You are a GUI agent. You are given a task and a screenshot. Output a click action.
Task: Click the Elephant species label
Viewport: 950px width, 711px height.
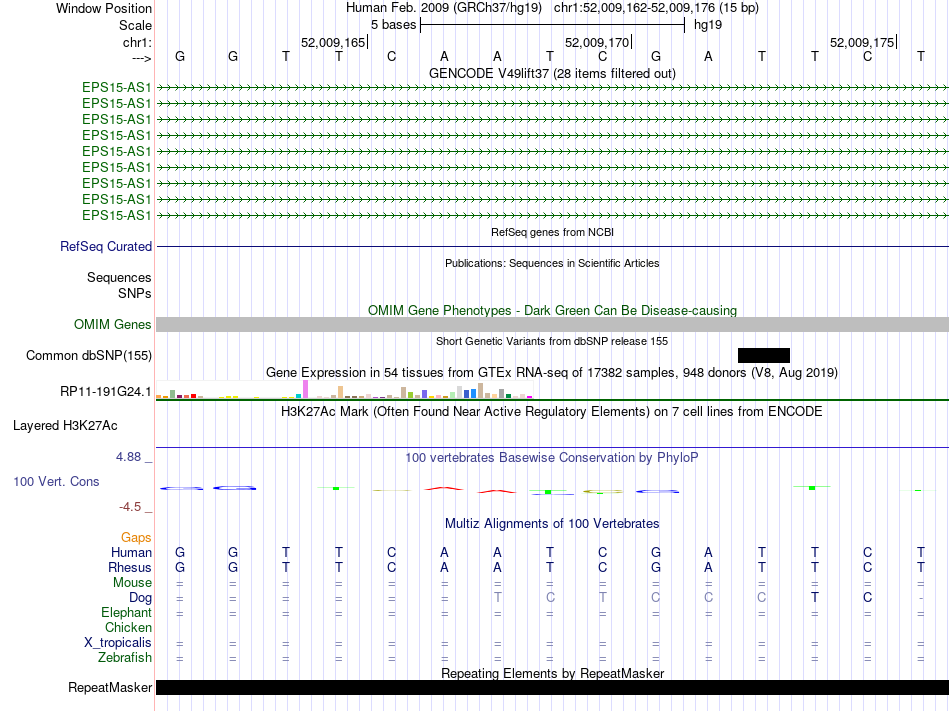(127, 613)
